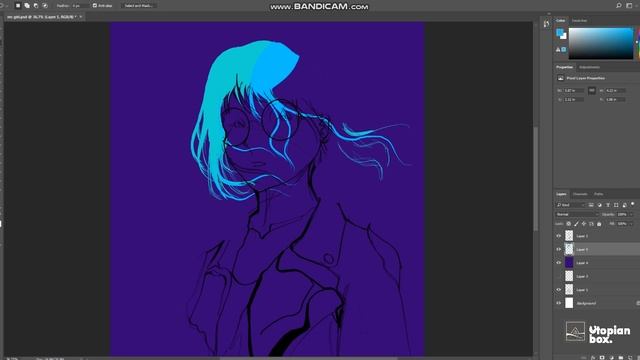Filter layers by shape layers icon
Viewport: 640px width, 360px height.
tap(616, 205)
